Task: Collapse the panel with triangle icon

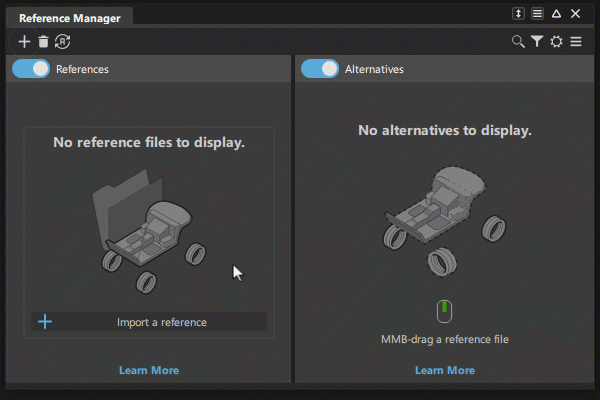Action: [x=556, y=14]
